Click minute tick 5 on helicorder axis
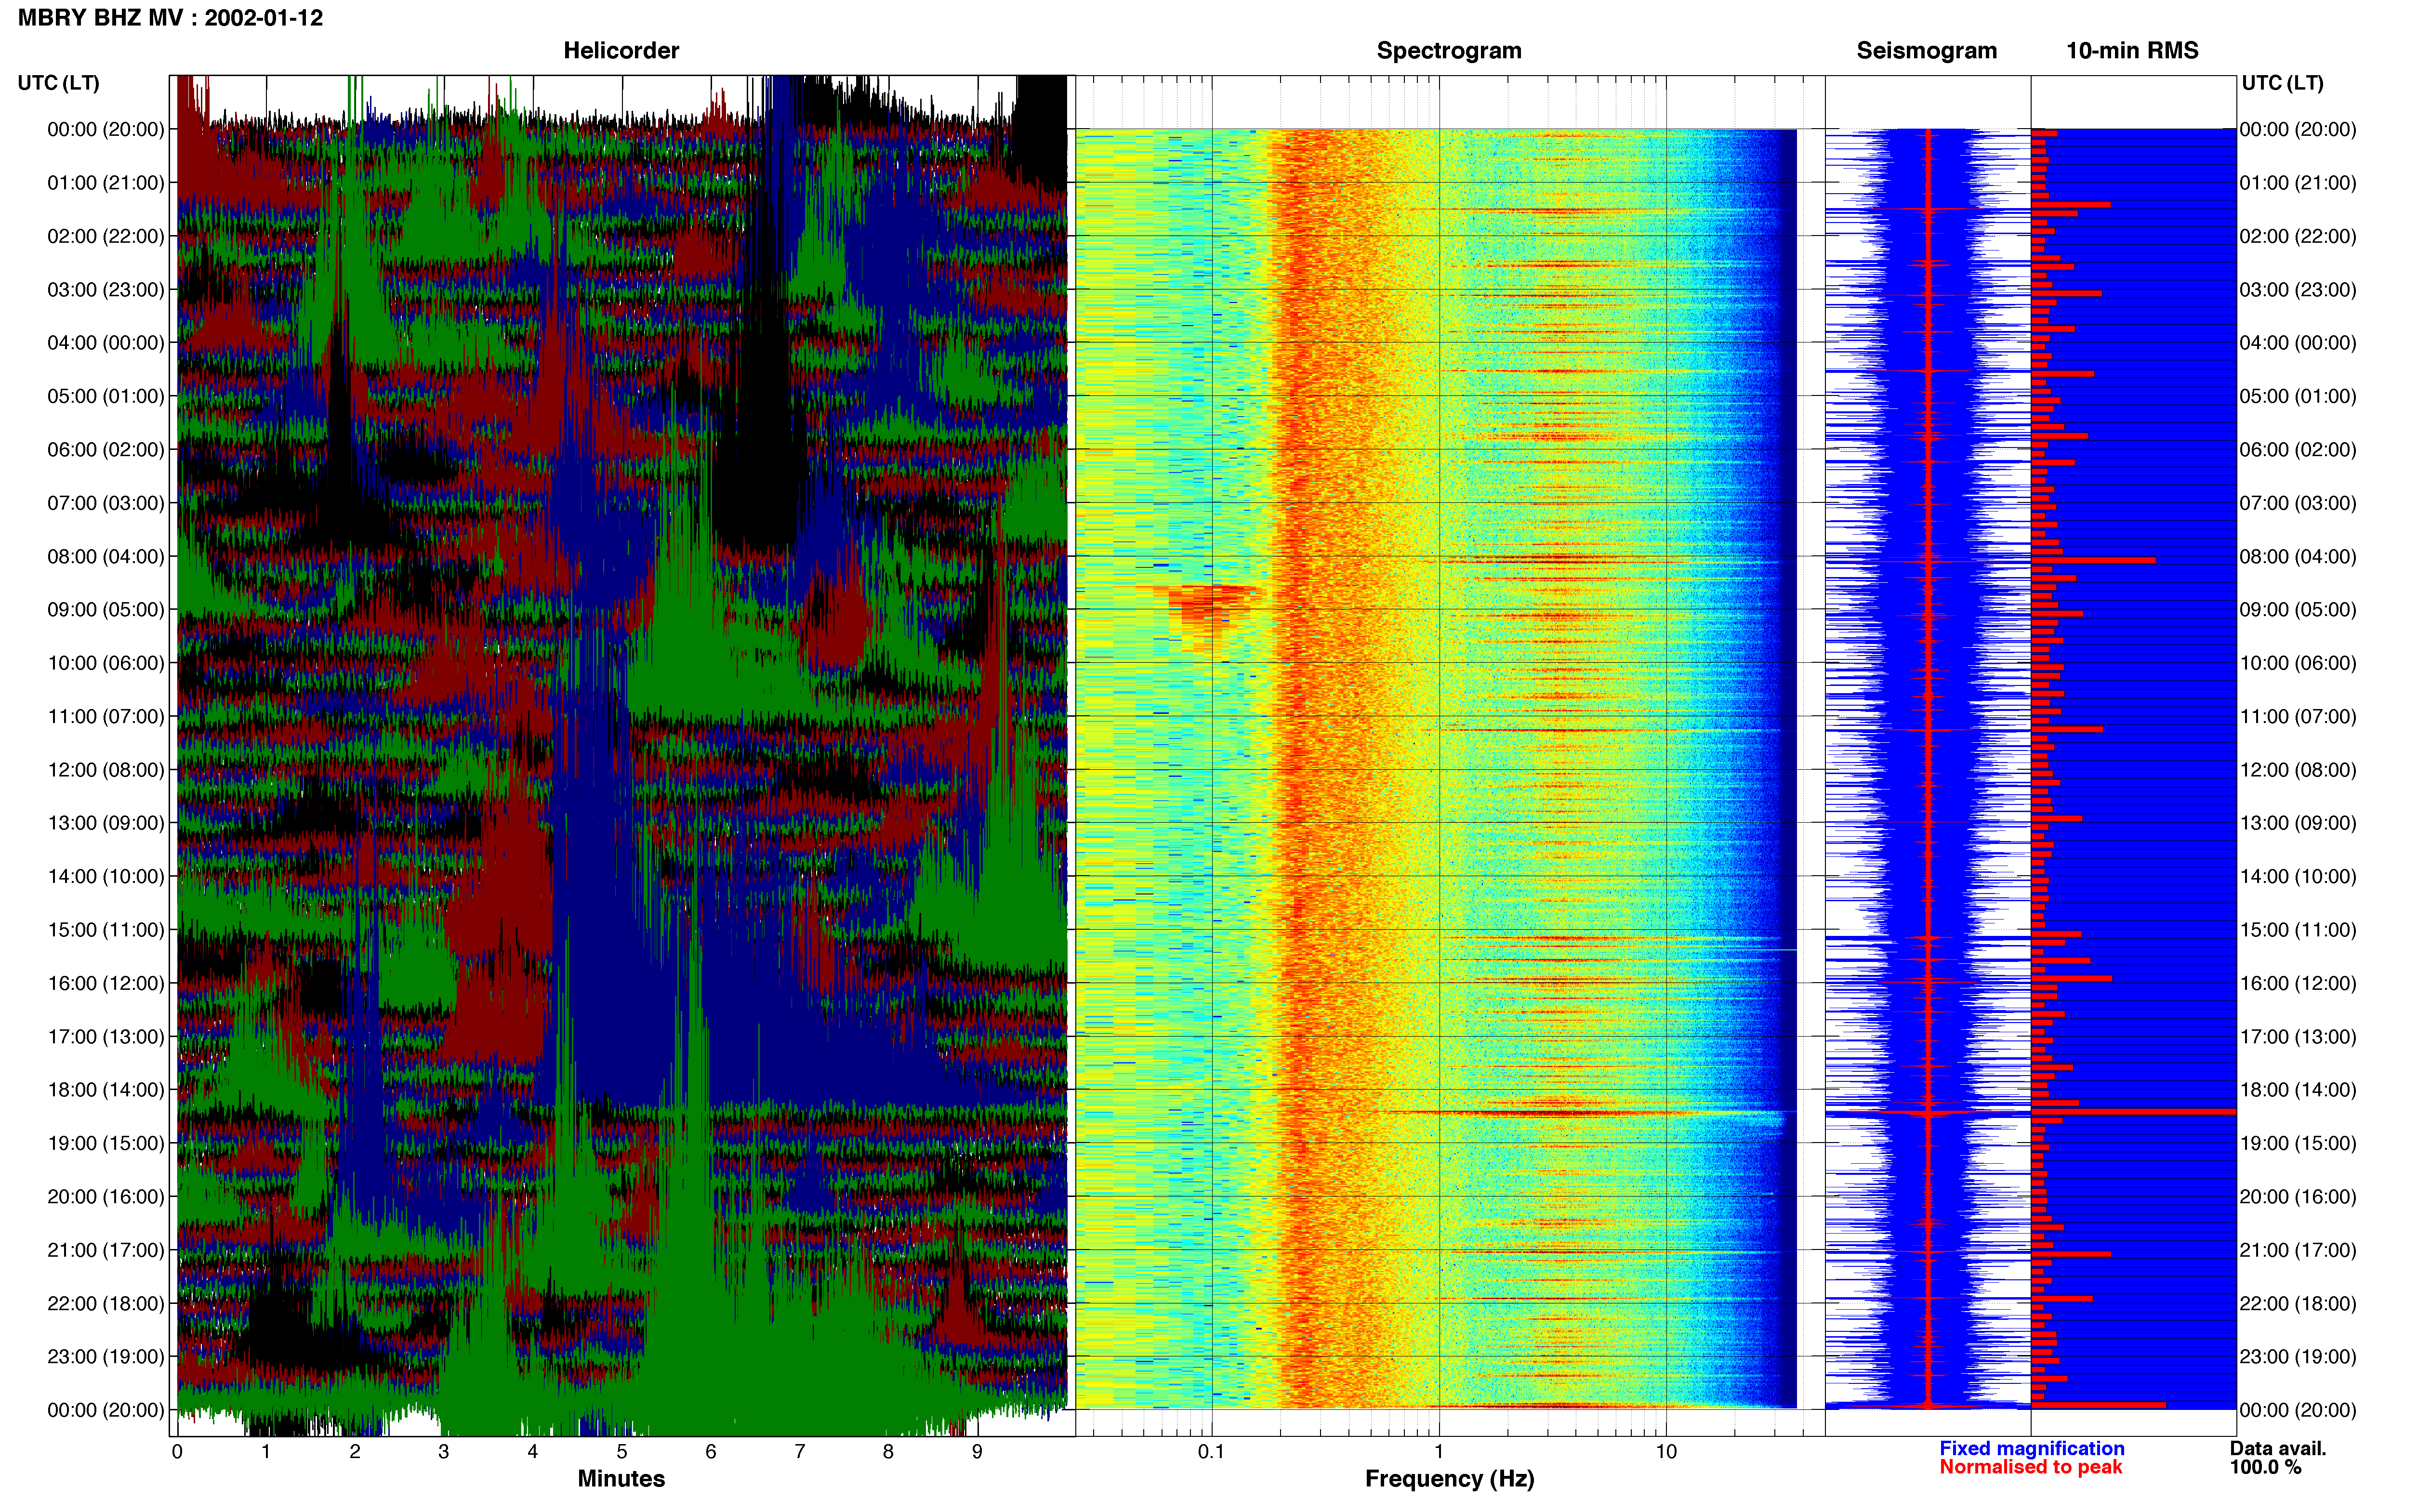The height and width of the screenshot is (1512, 2418). (622, 1451)
